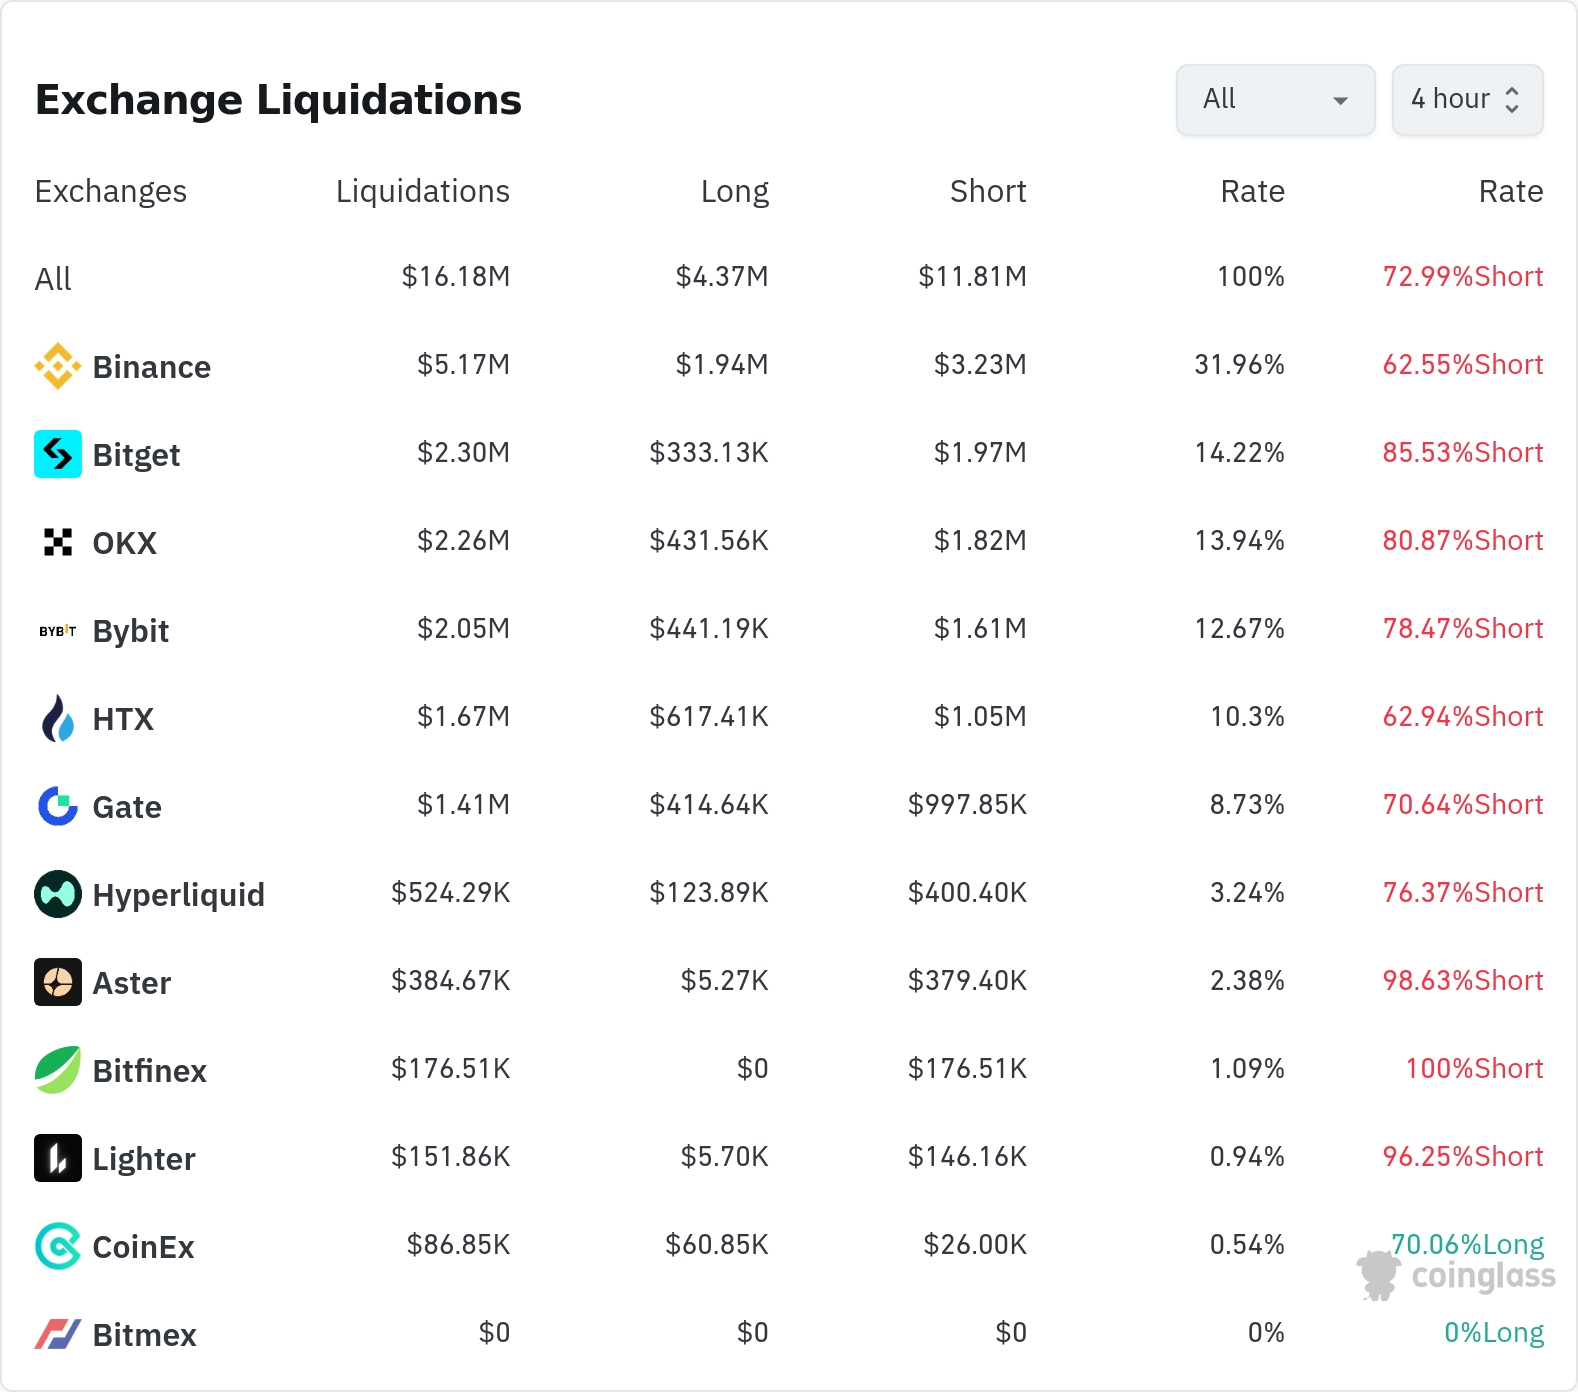
Task: Click the HTX flame logo icon
Action: tap(58, 718)
